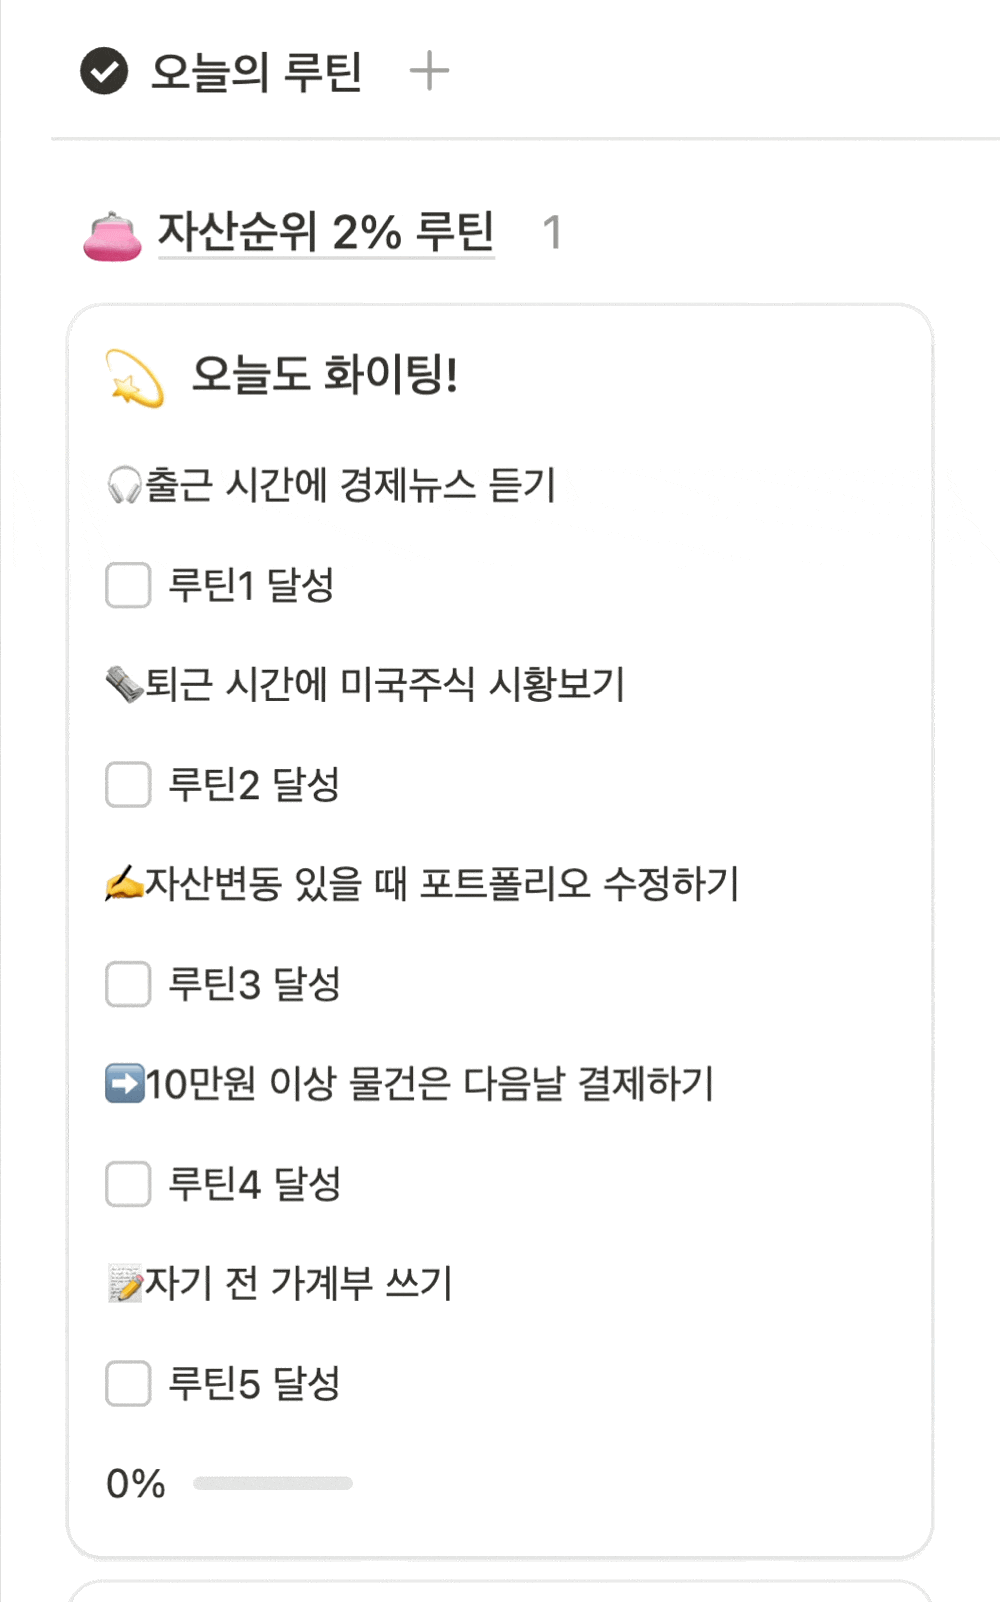1000x1602 pixels.
Task: Toggle the 루틴5 달성 checkbox
Action: [x=128, y=1384]
